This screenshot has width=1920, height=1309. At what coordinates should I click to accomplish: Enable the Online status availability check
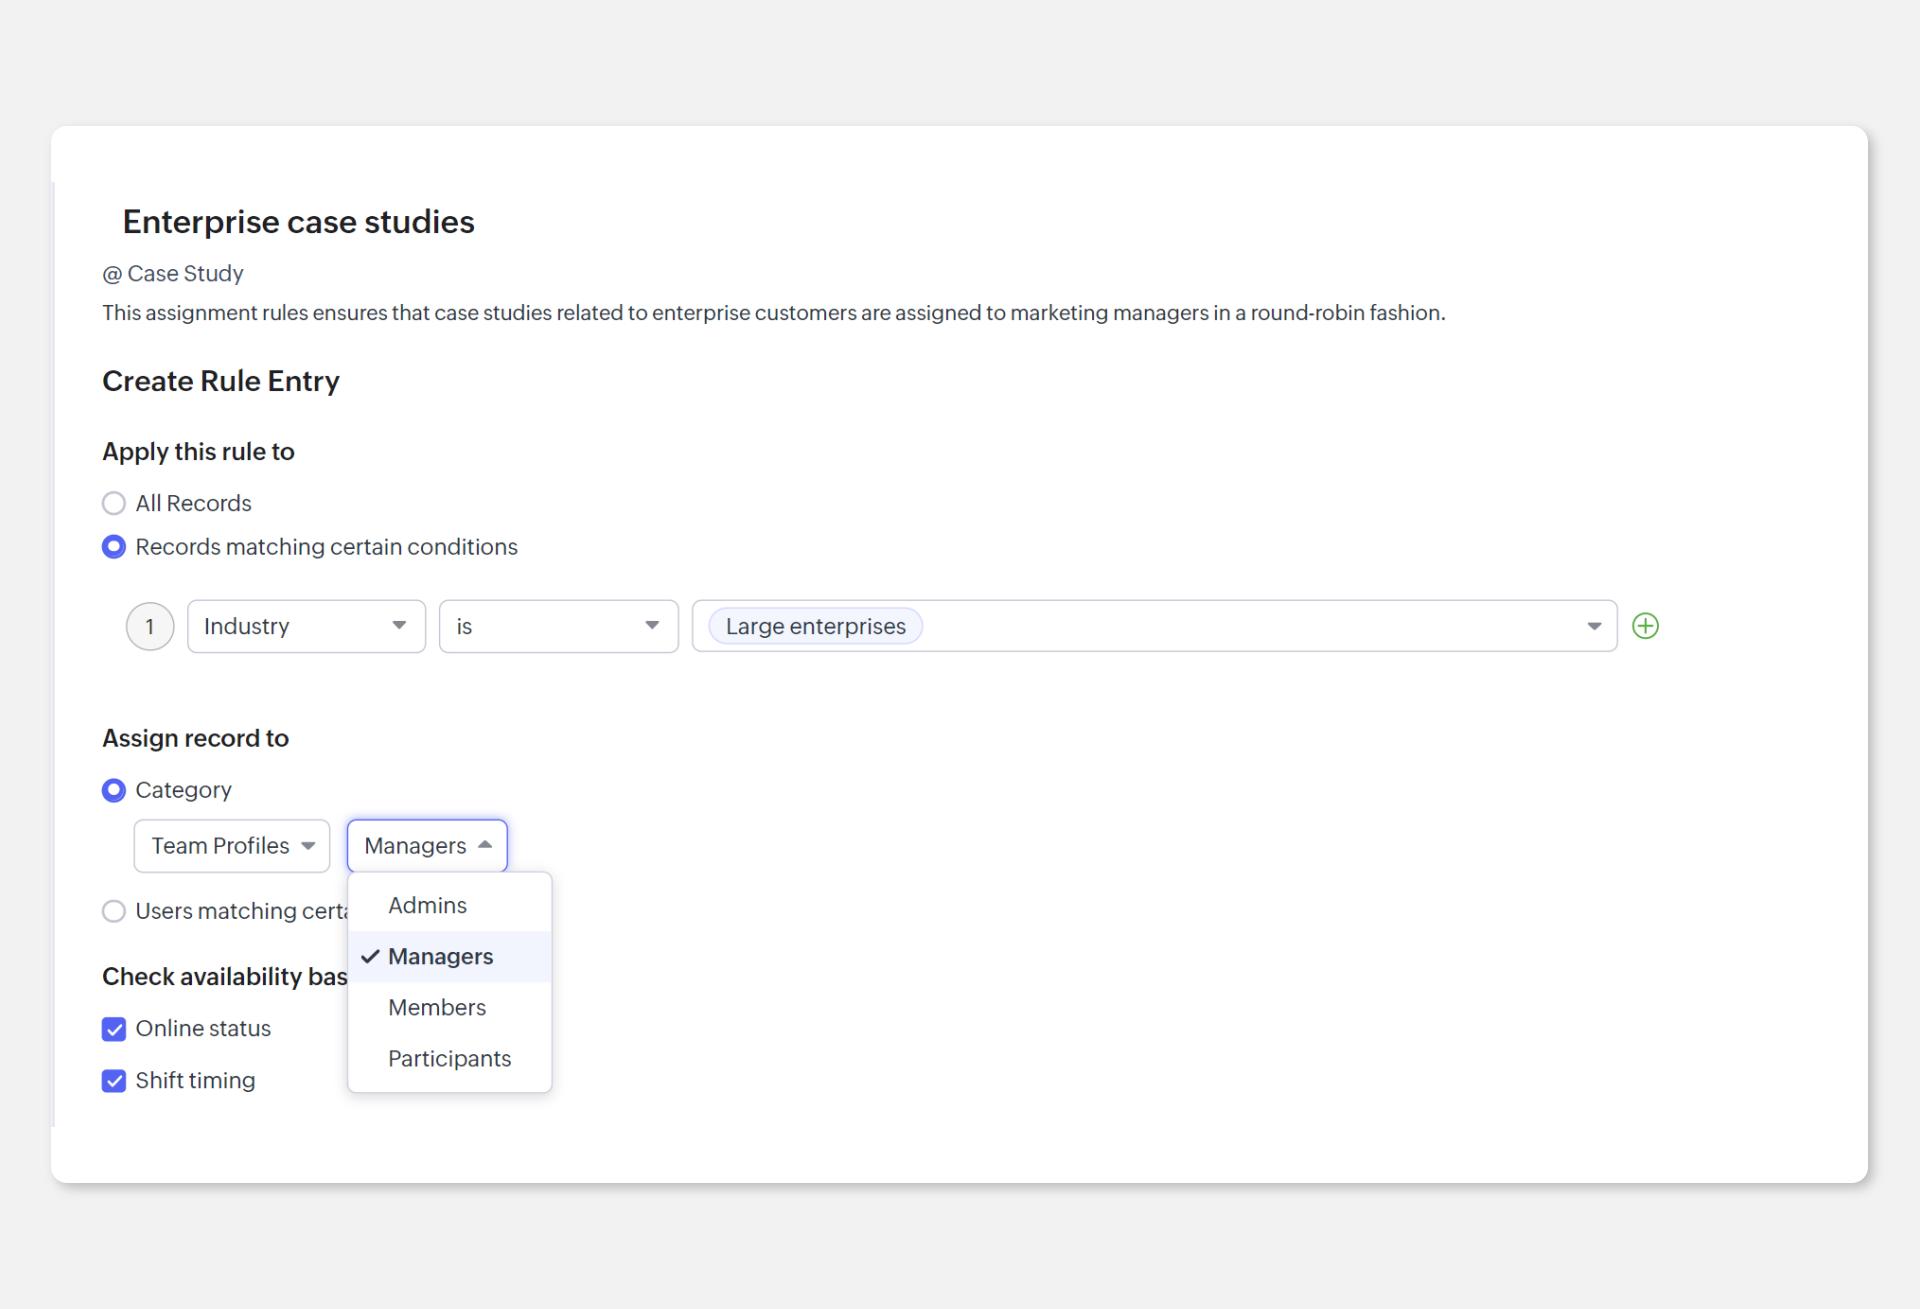pyautogui.click(x=115, y=1027)
